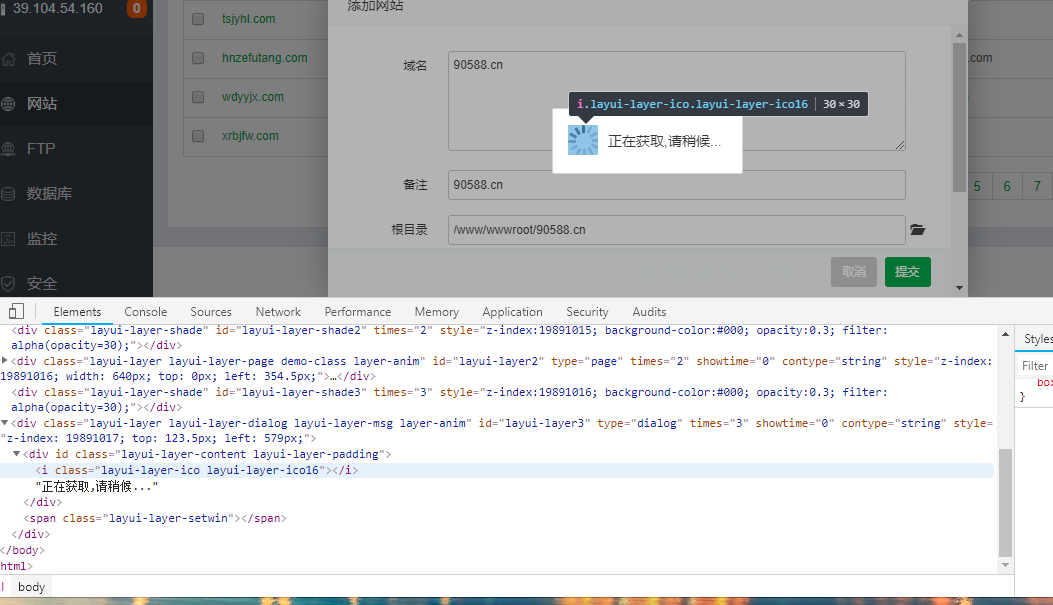1053x605 pixels.
Task: Open the hnzefutang.com site link
Action: click(265, 58)
